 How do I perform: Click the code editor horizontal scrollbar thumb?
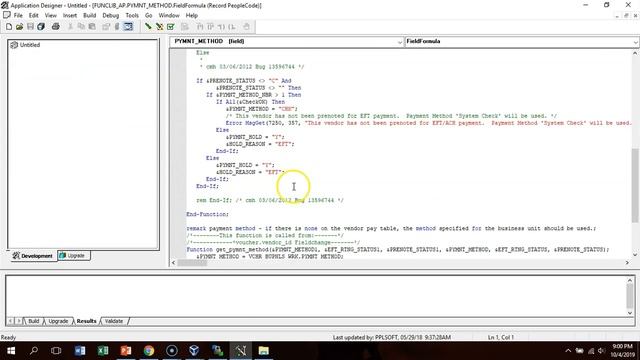pyautogui.click(x=192, y=263)
